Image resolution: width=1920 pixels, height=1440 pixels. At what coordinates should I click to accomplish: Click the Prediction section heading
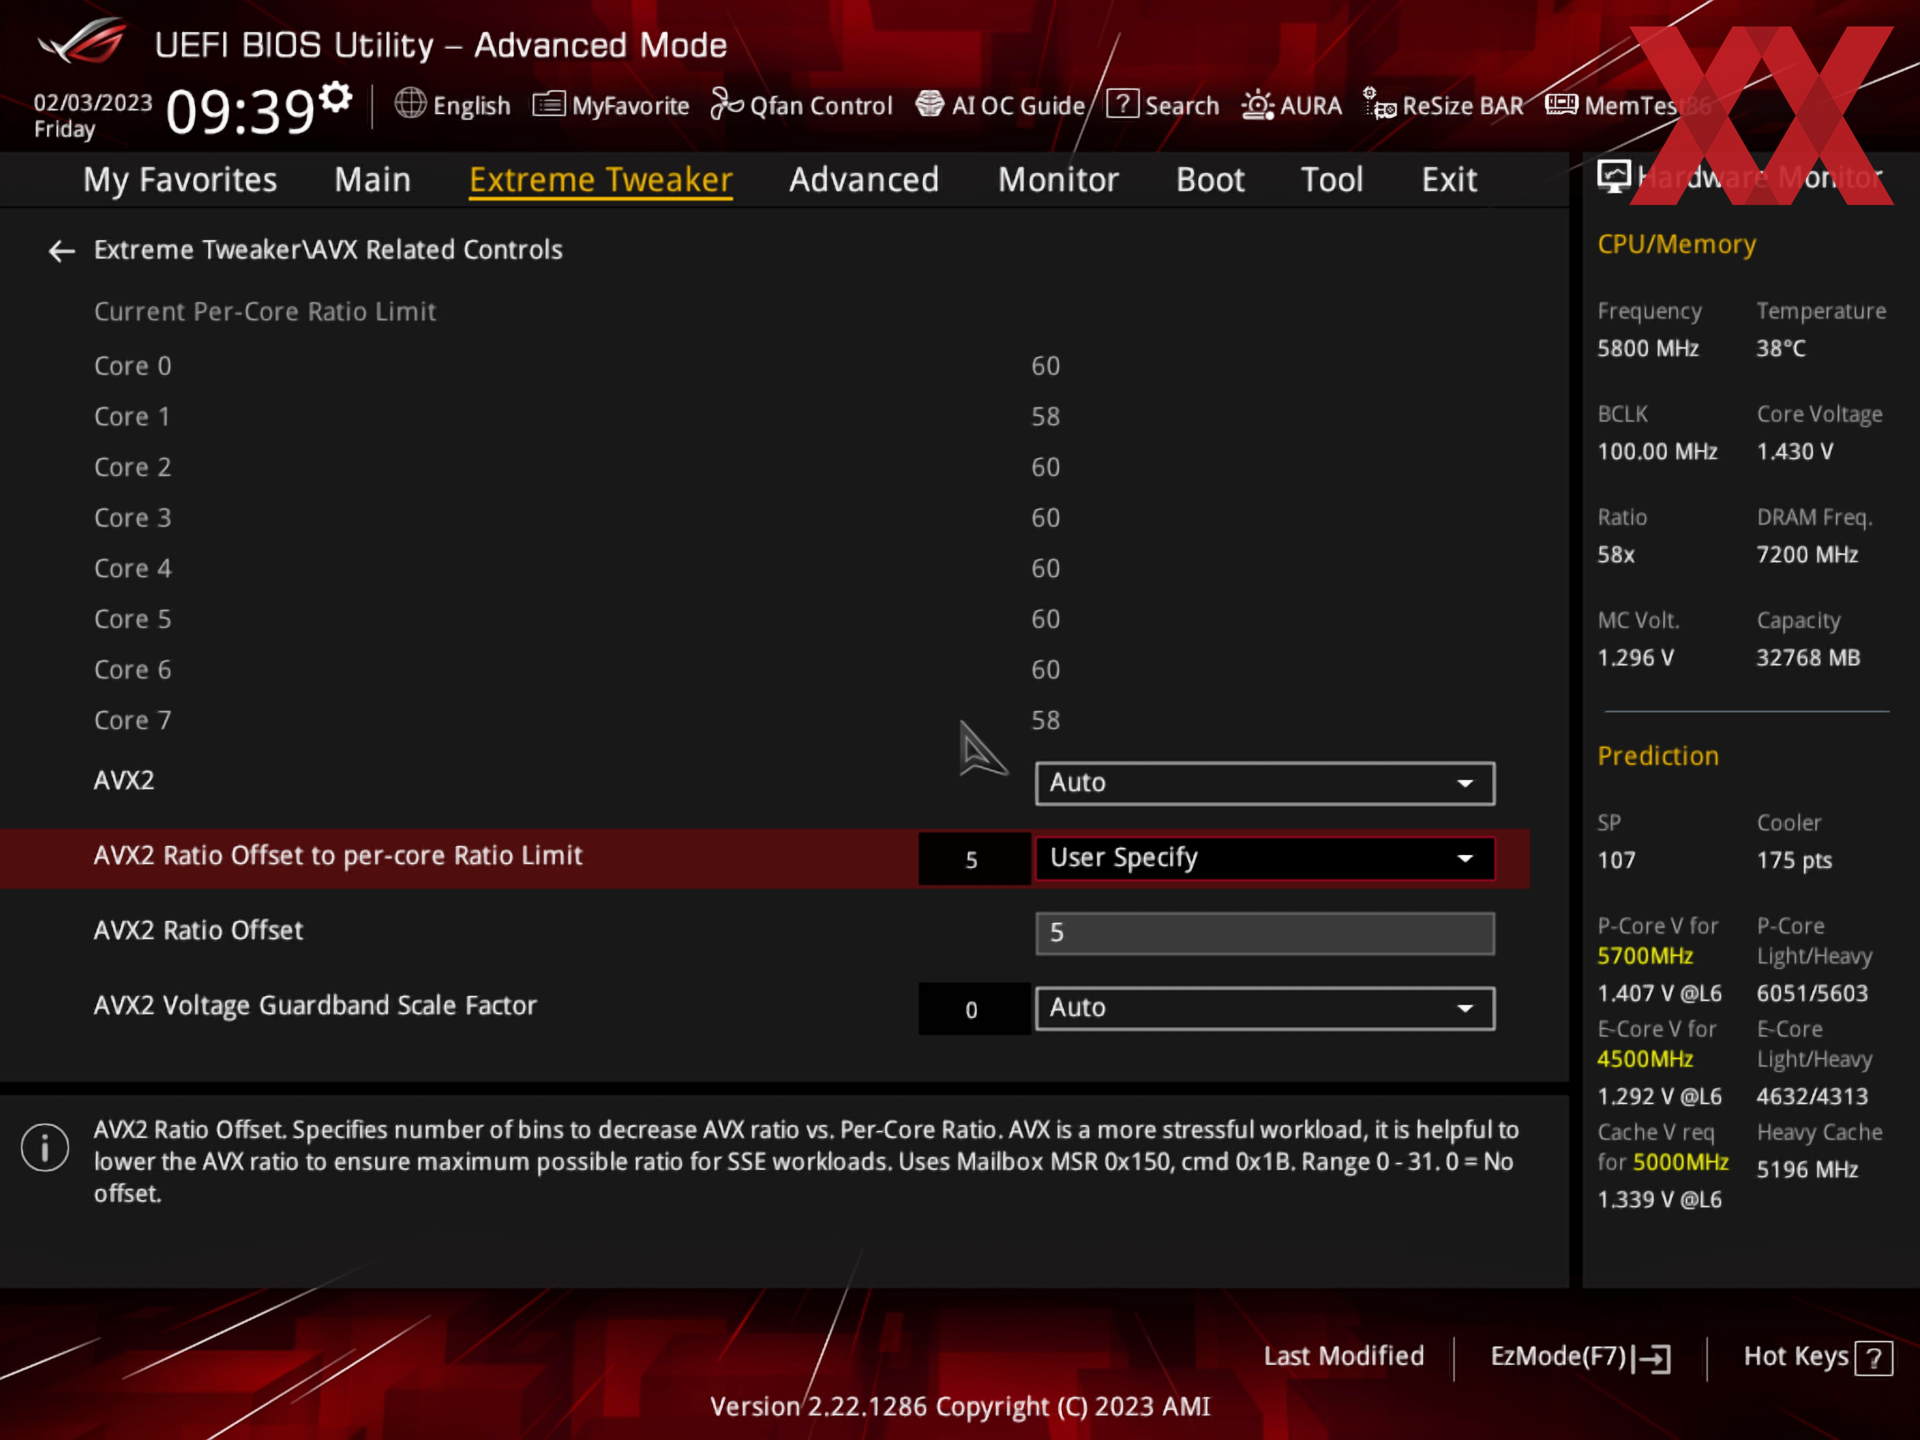1658,756
